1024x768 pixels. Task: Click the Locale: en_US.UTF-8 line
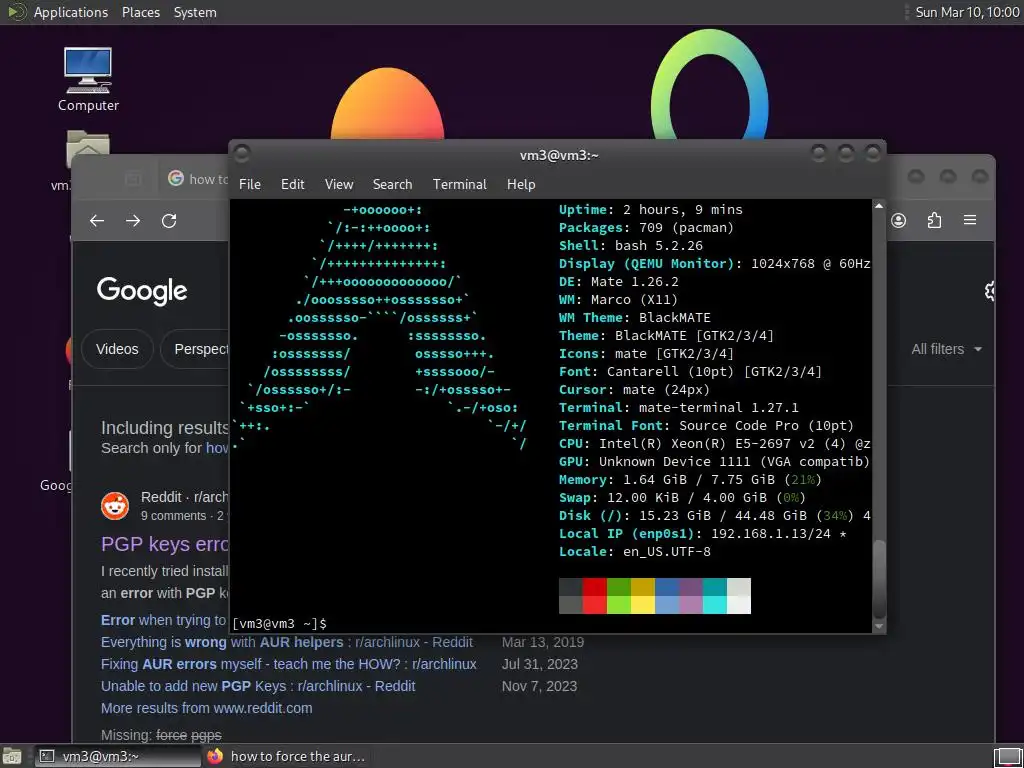(635, 552)
